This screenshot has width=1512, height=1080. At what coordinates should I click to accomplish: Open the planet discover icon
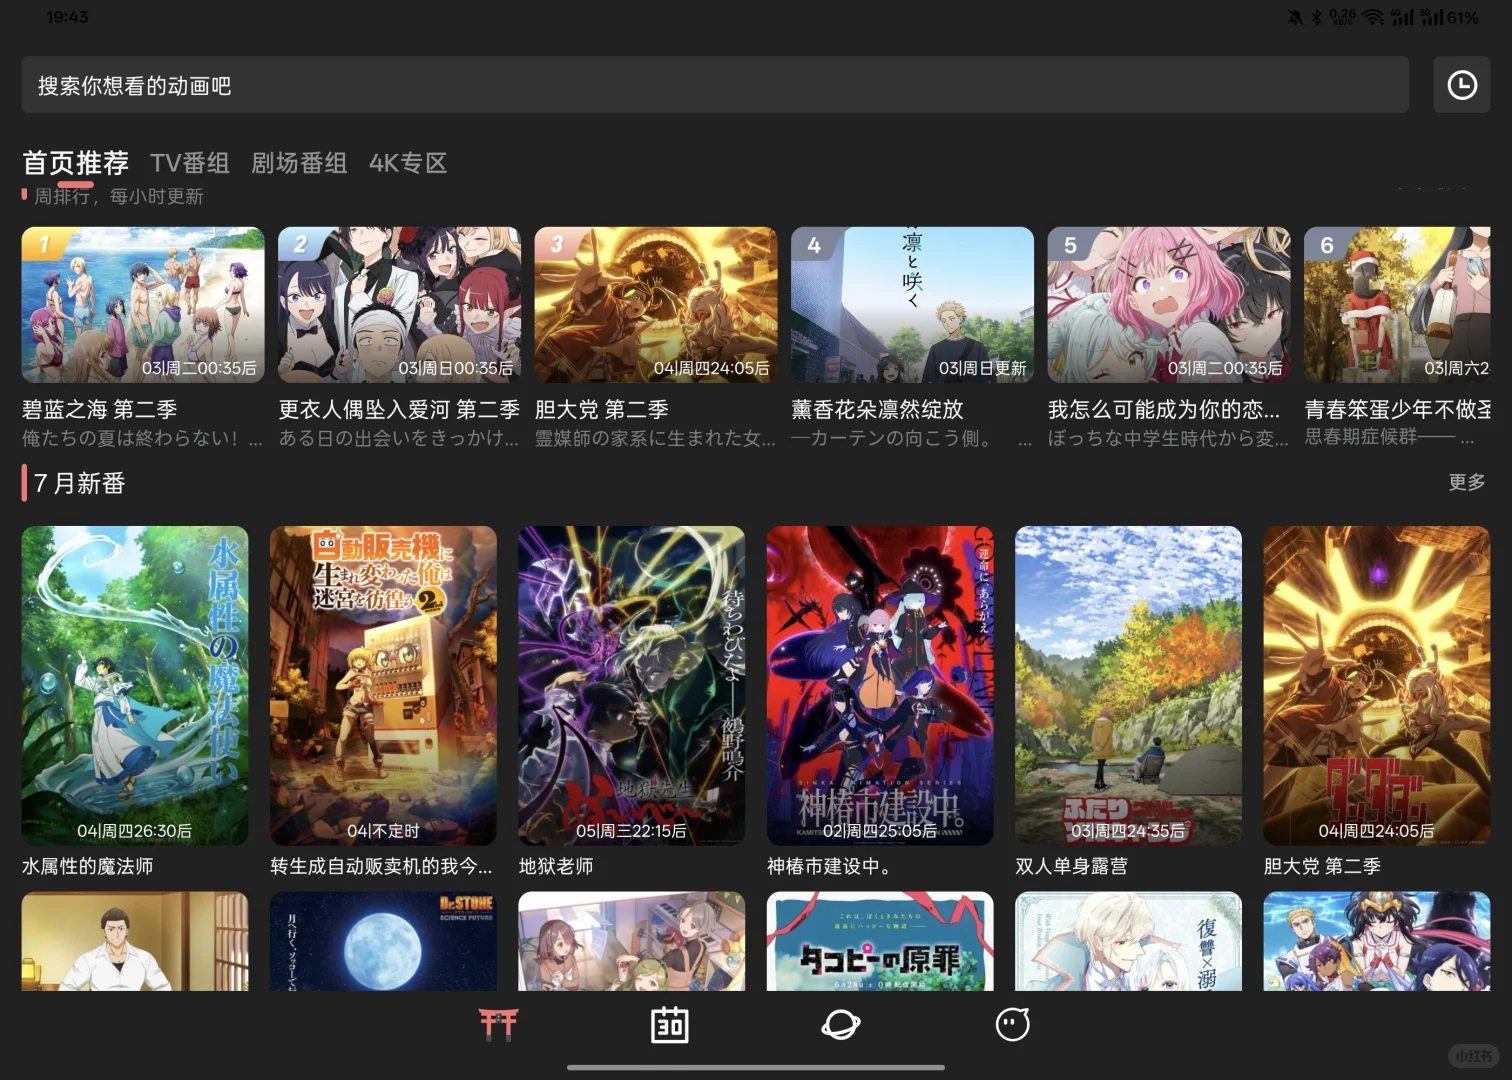tap(840, 1024)
